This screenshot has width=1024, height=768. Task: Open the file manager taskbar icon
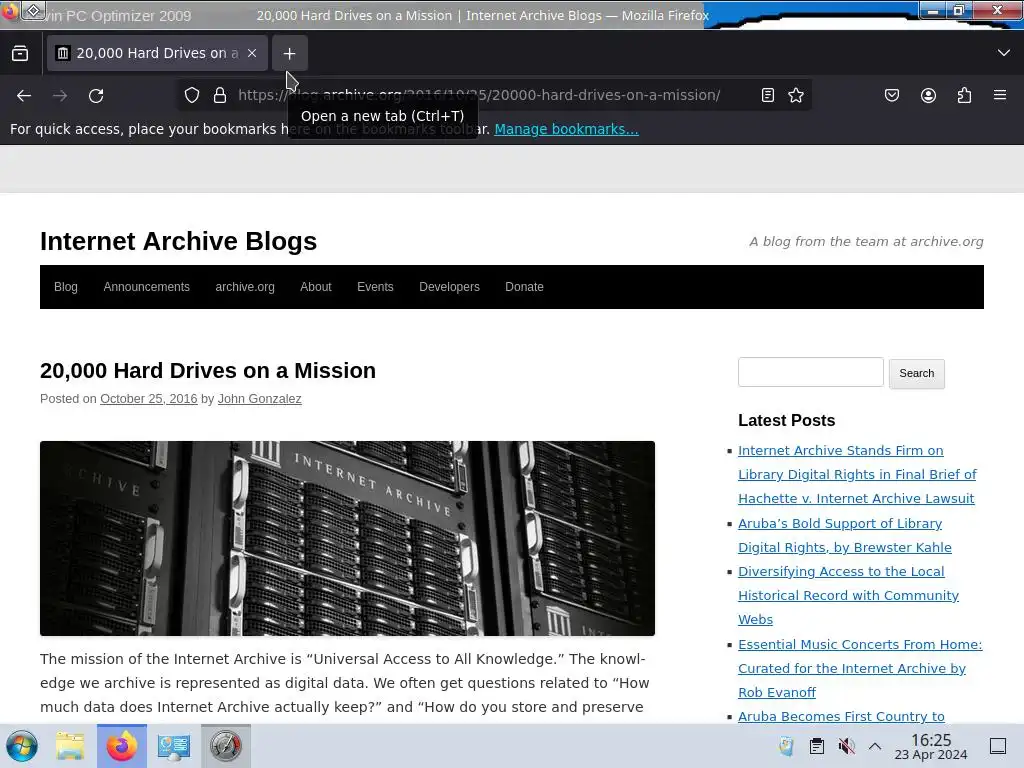pos(70,746)
